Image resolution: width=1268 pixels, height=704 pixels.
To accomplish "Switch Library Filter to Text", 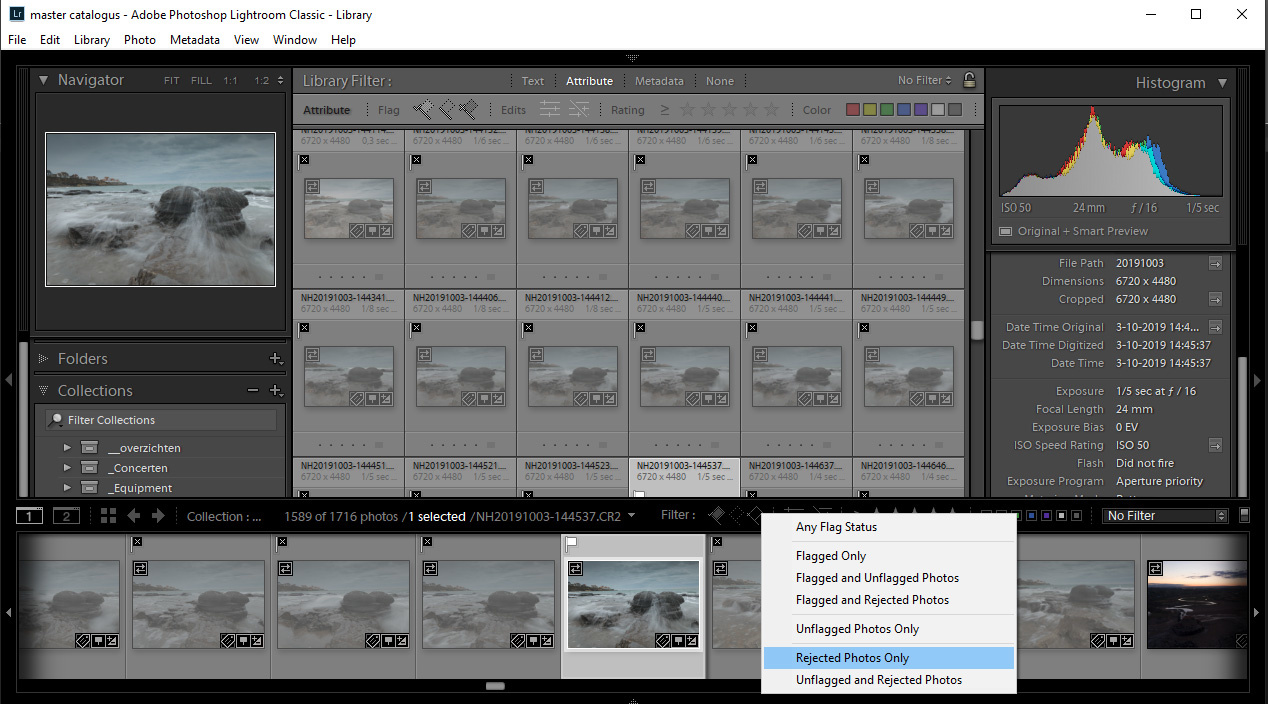I will [533, 81].
